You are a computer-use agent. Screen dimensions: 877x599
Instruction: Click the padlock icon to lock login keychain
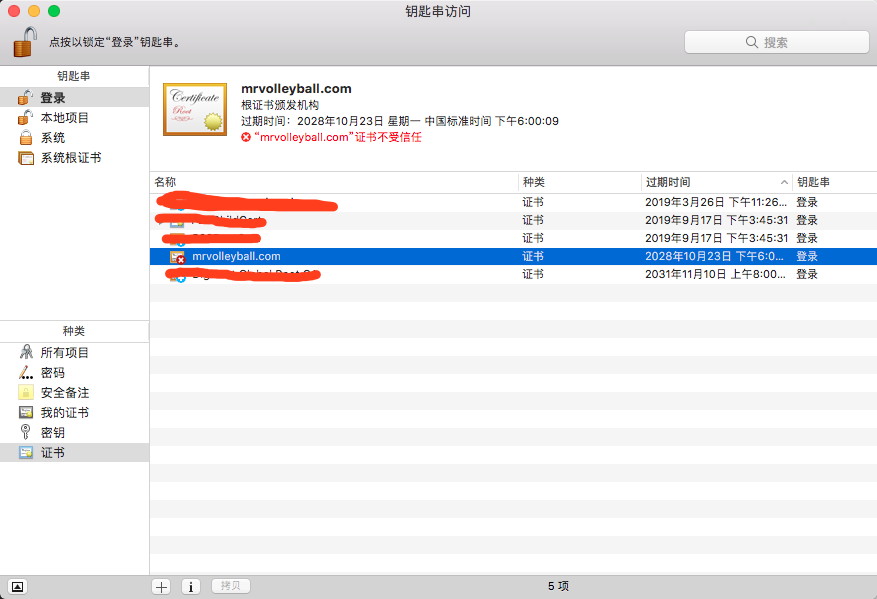coord(25,42)
